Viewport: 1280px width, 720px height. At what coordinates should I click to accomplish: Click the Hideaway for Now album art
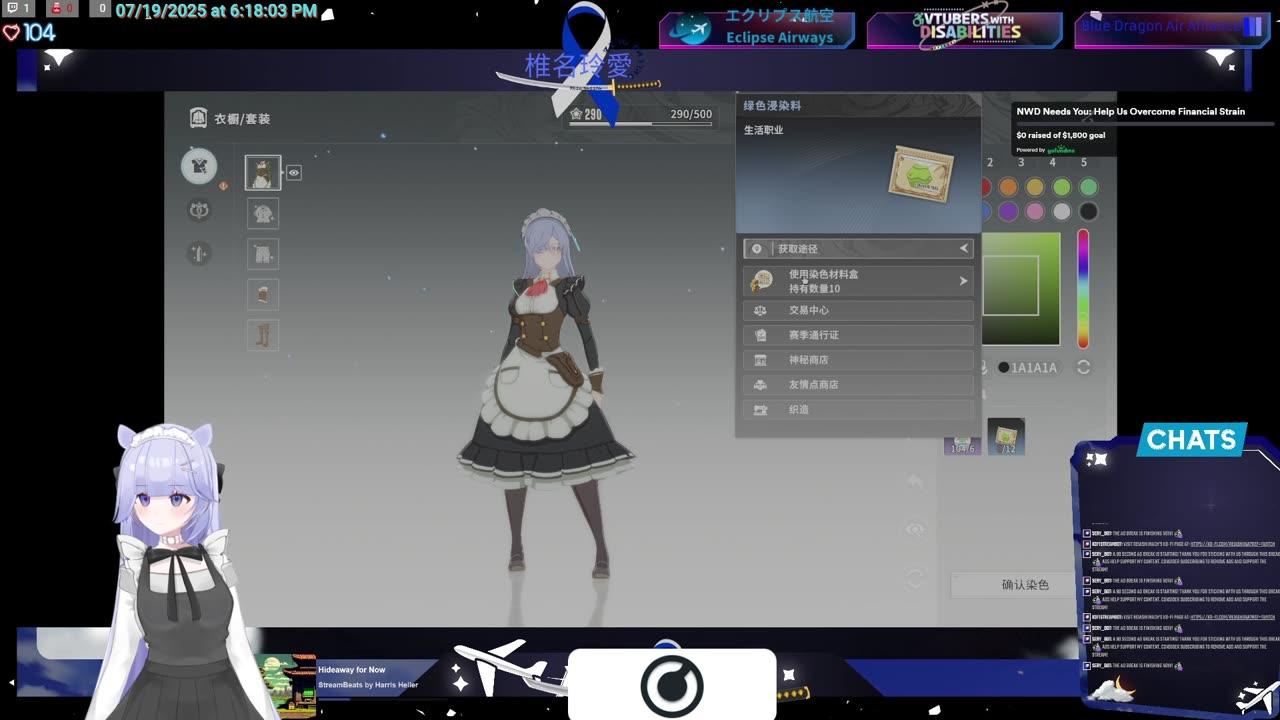pos(285,686)
